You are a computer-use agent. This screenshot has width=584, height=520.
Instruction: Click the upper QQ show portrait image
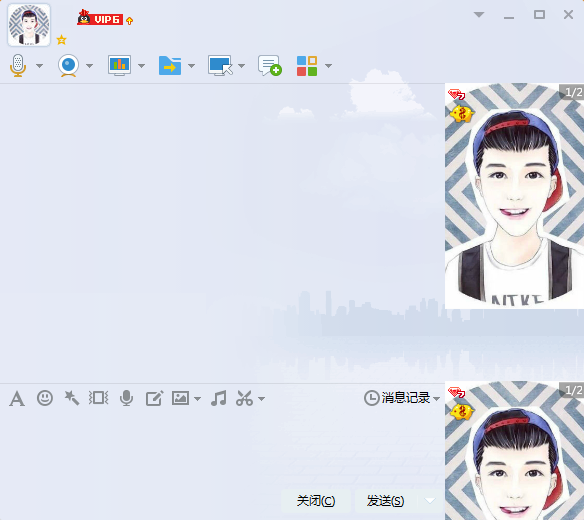514,196
